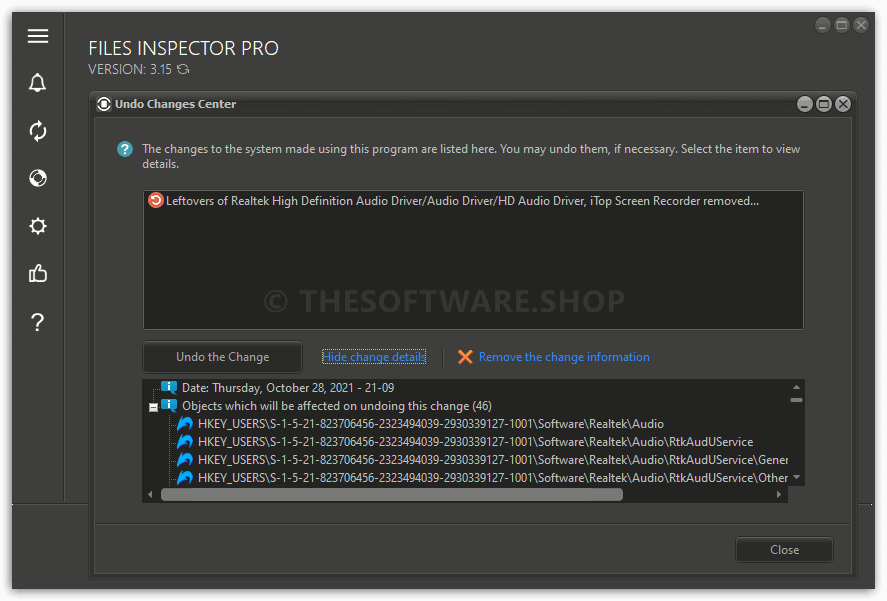Click the globe-like circular sidebar icon

[38, 178]
